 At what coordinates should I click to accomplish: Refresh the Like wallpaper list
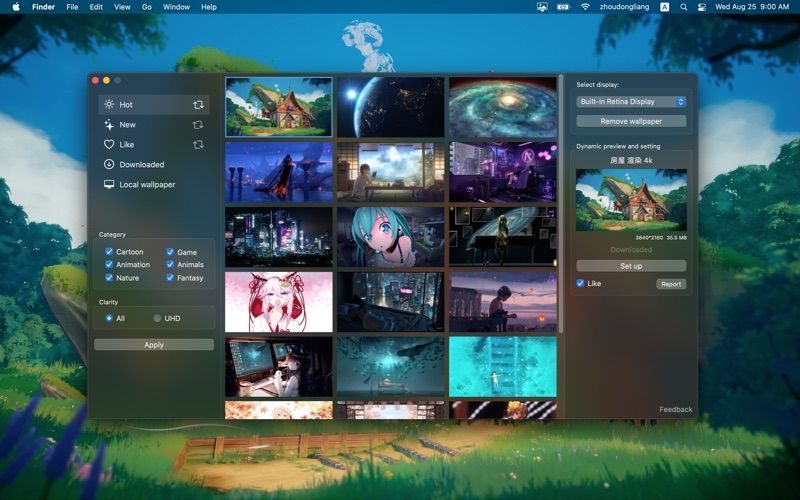198,144
